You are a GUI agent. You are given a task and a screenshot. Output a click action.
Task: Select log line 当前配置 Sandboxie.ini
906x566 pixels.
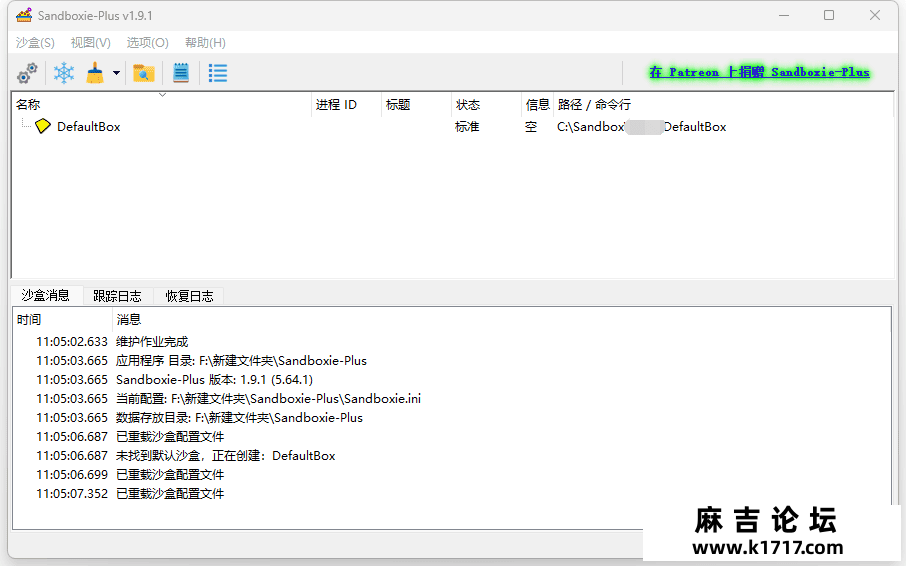coord(268,399)
